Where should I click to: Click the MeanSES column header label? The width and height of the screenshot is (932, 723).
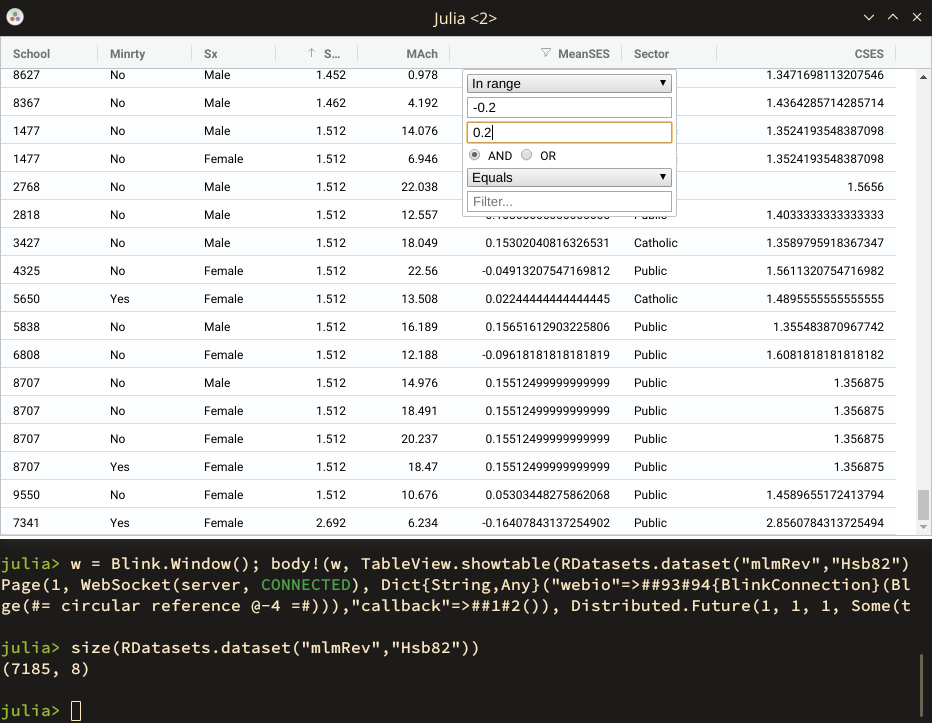(584, 54)
